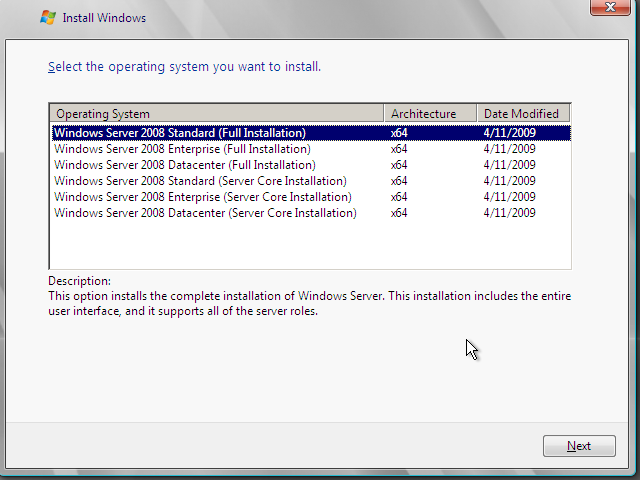
Task: Click x64 in the Enterprise (Full Installation) row
Action: [x=399, y=149]
